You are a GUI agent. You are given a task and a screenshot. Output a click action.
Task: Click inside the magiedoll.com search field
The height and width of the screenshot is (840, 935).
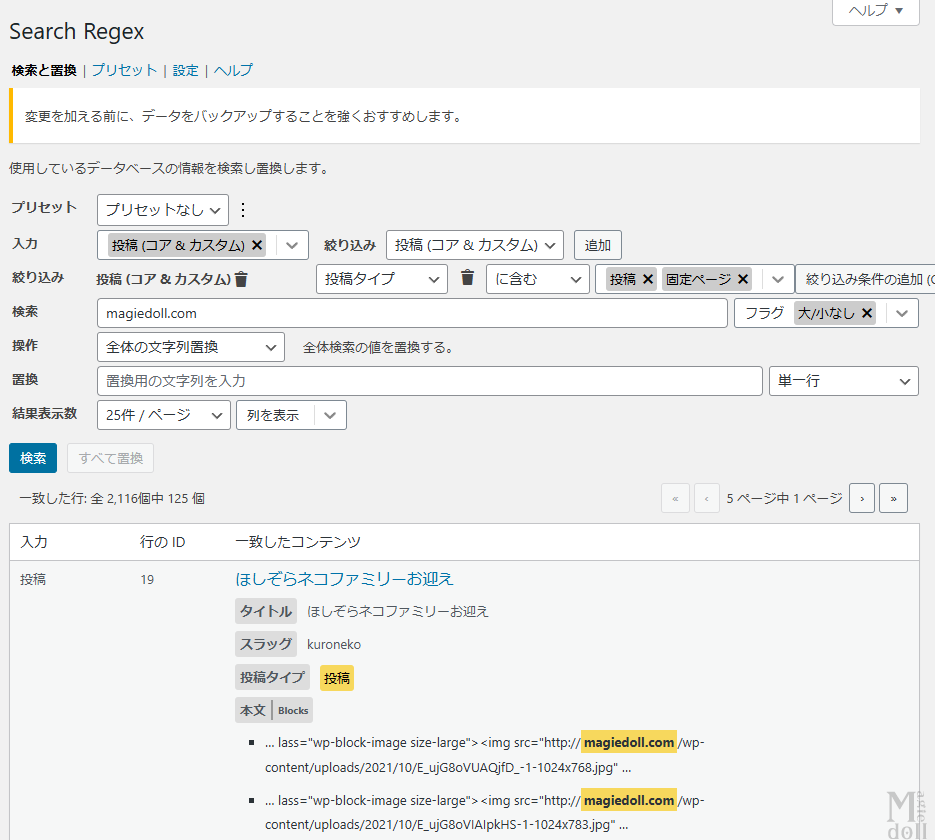tap(400, 313)
